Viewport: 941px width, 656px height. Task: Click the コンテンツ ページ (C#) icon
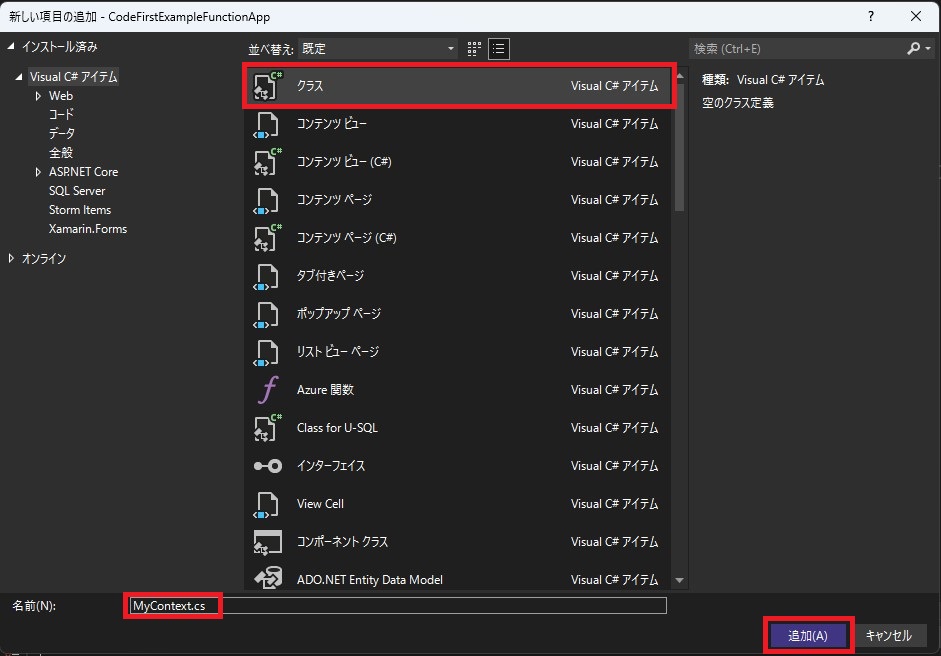[x=267, y=238]
